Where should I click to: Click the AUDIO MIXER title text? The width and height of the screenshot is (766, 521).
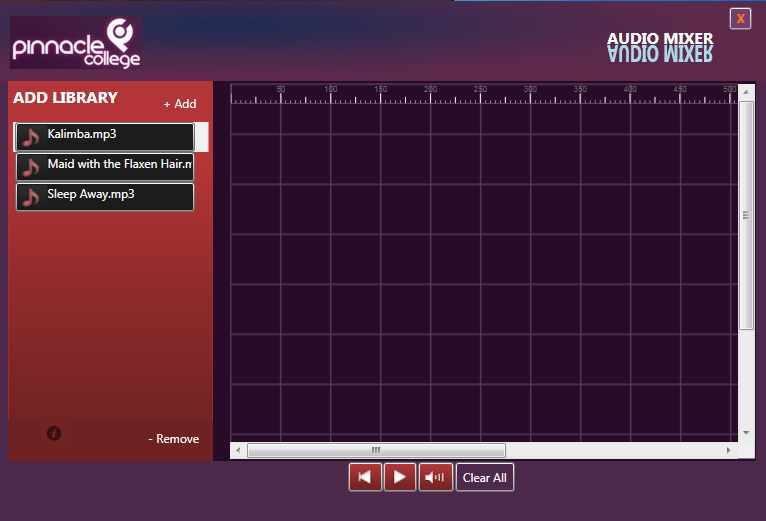click(660, 39)
